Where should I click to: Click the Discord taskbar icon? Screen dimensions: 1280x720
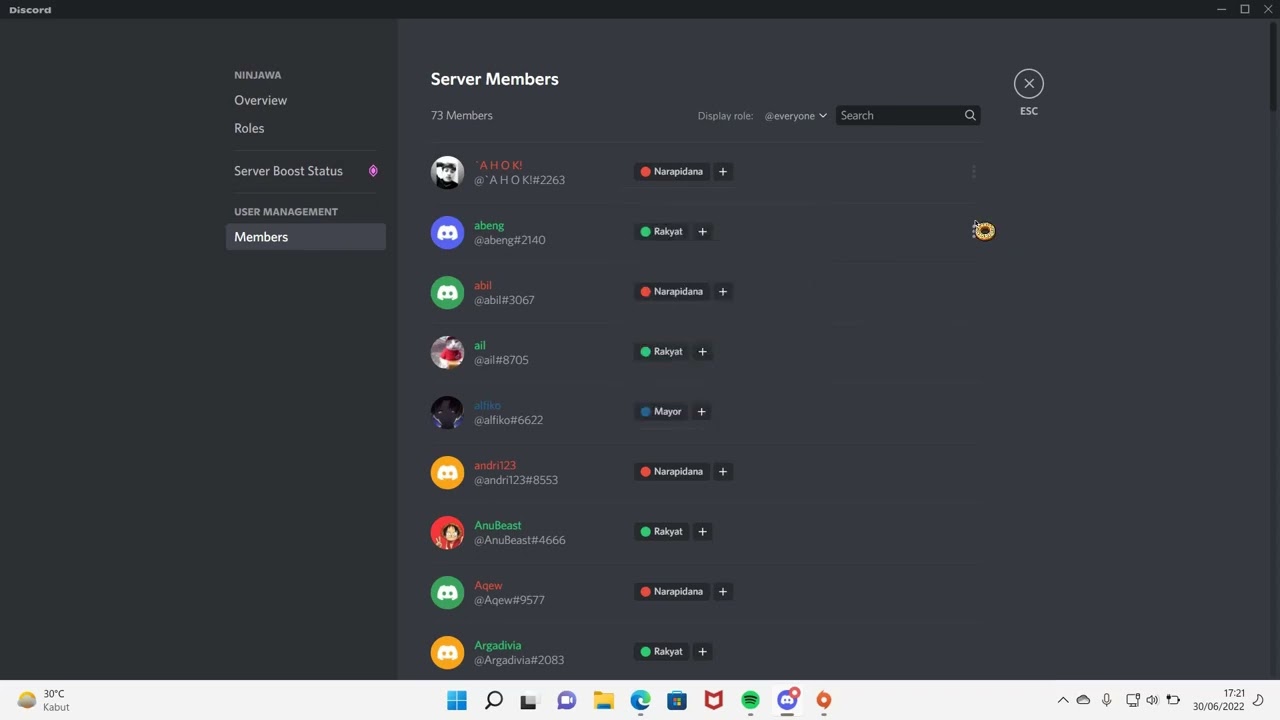tap(787, 701)
